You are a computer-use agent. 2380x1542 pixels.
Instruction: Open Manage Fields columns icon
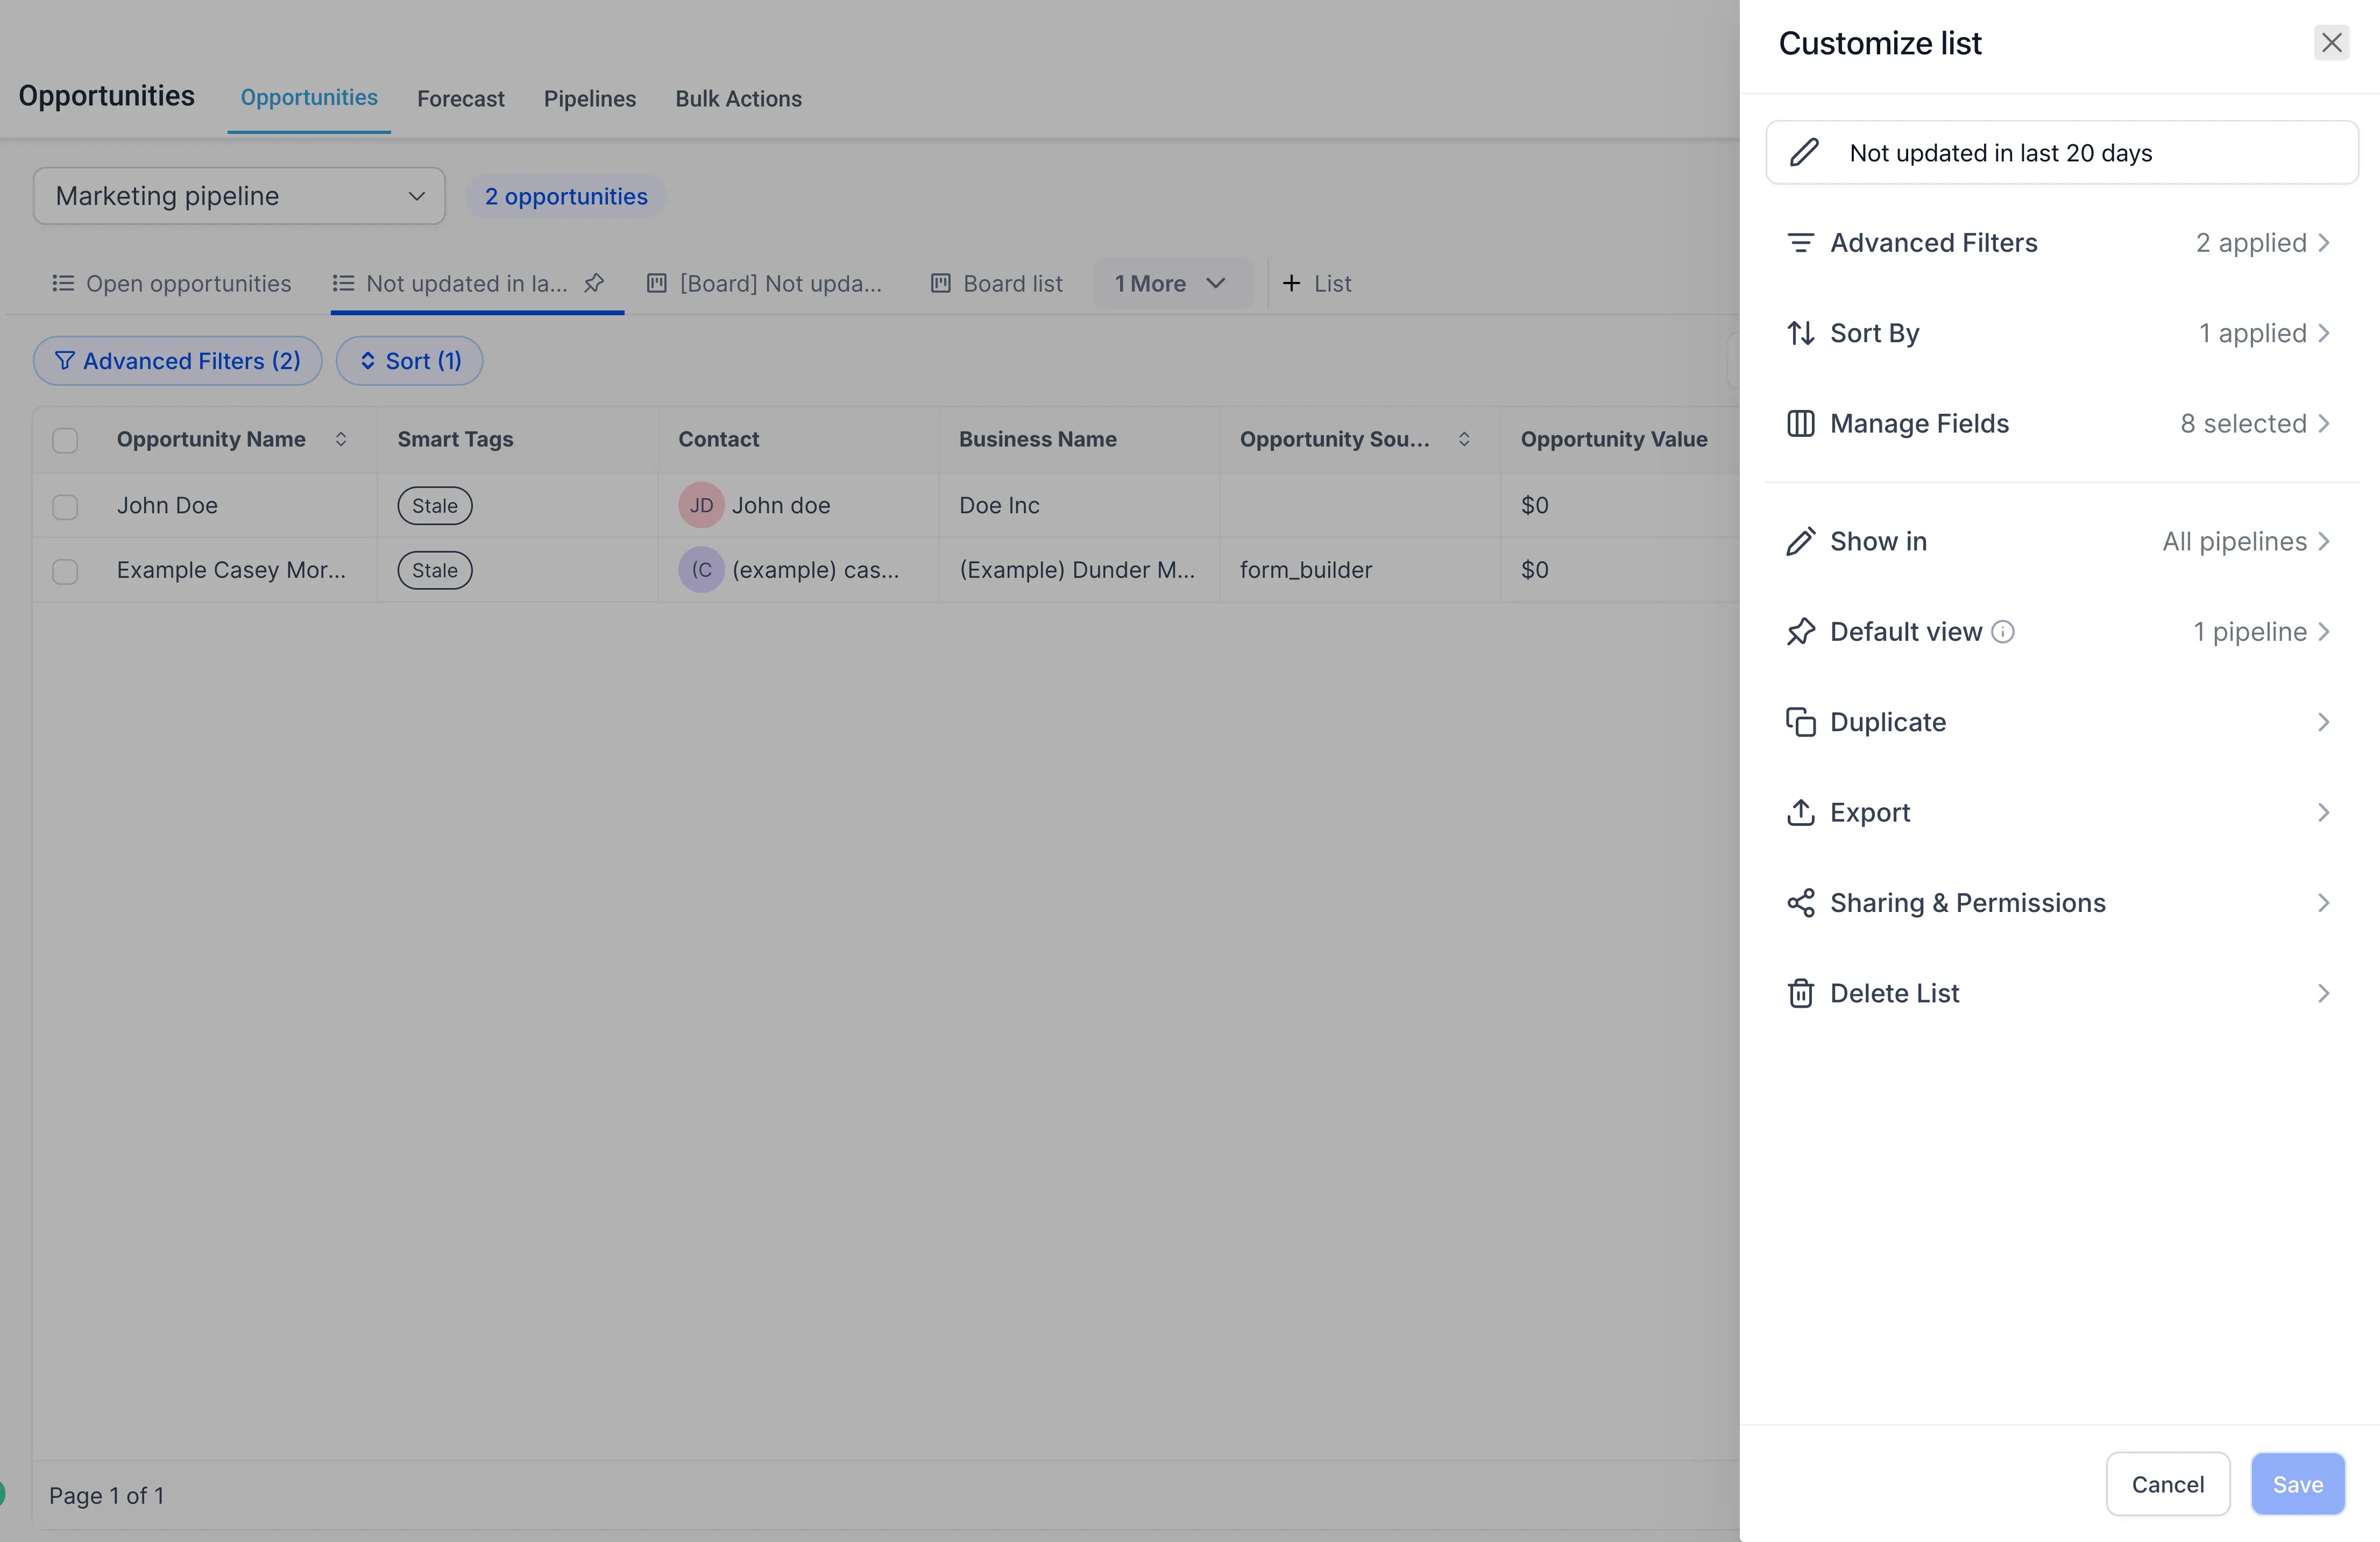click(1801, 423)
